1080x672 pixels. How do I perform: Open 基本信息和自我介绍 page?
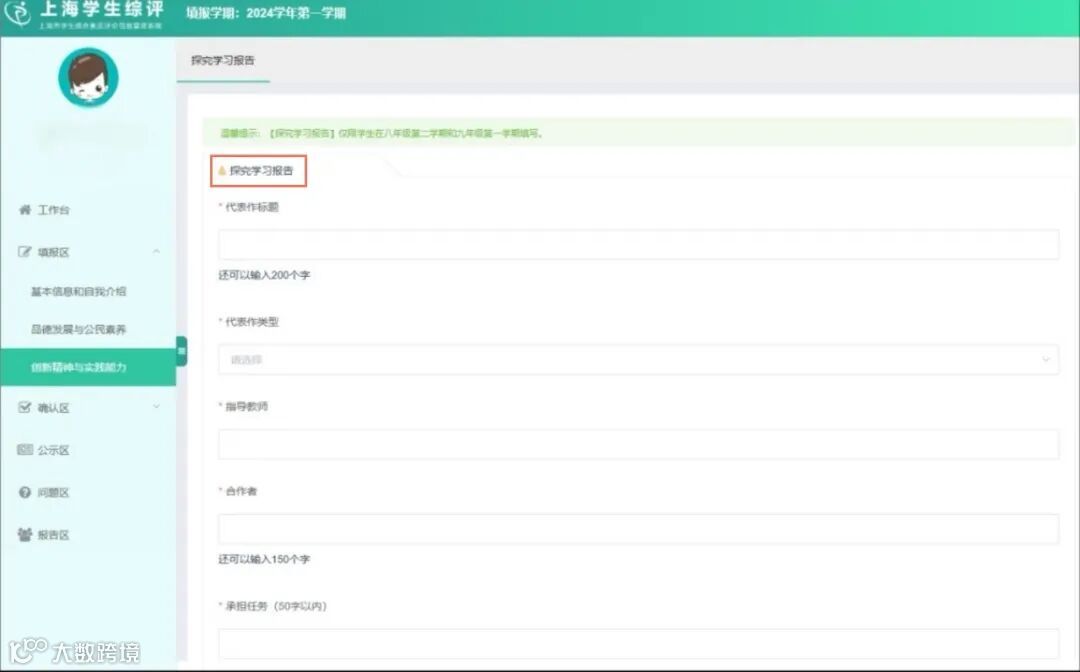pyautogui.click(x=79, y=291)
